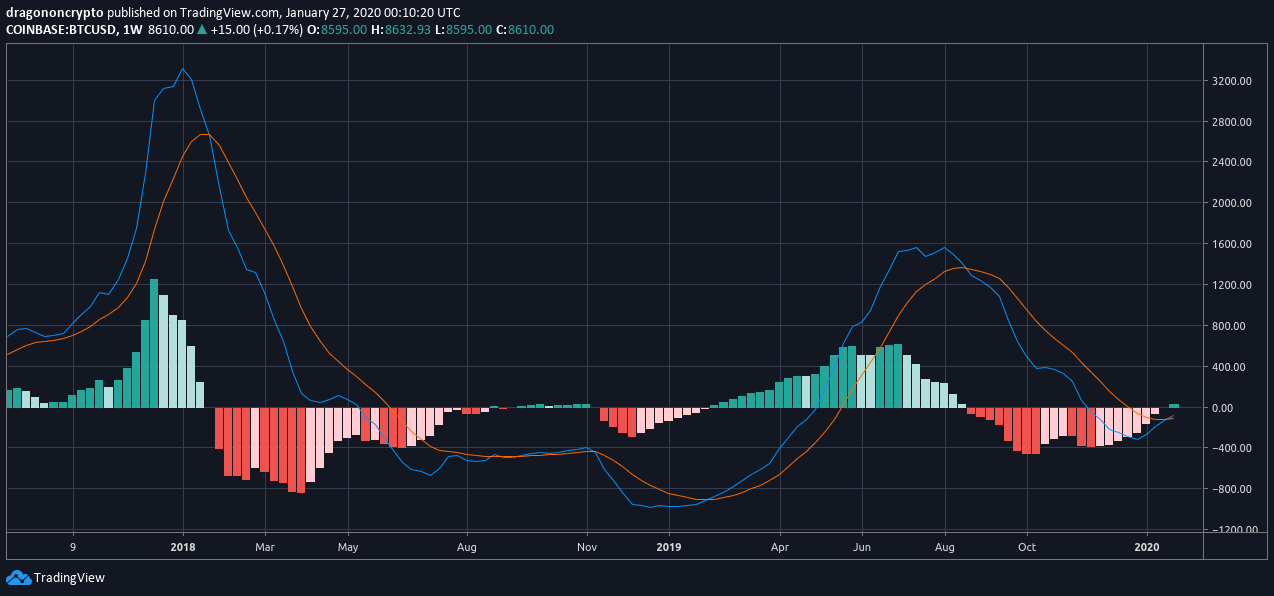Click the 2019 time axis label

click(x=669, y=547)
